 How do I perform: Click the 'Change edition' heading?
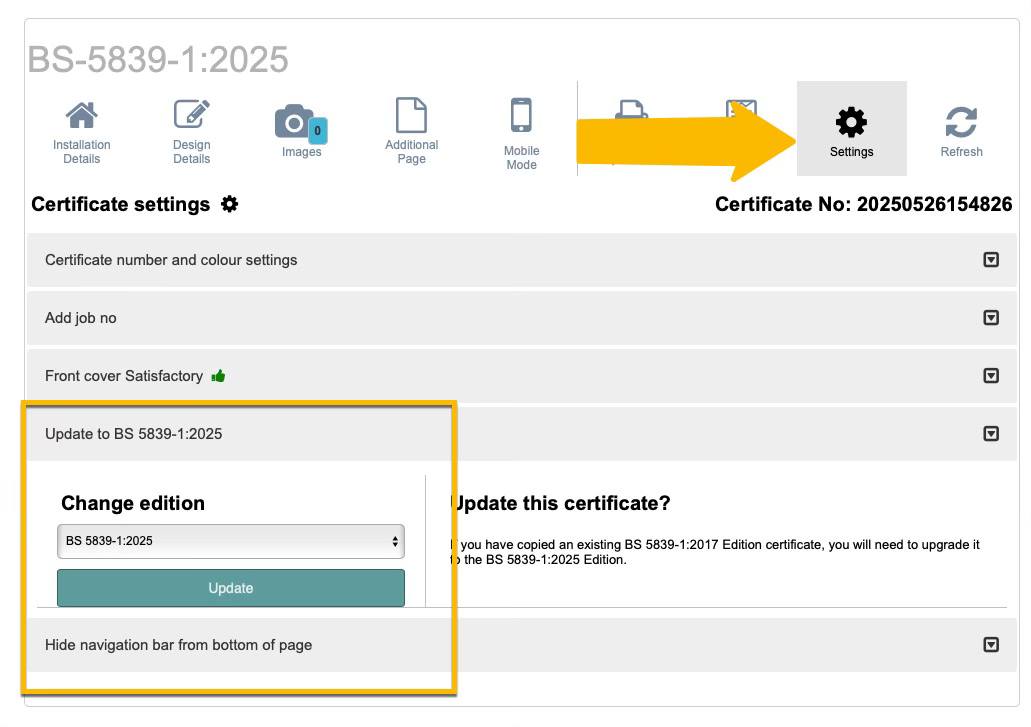pyautogui.click(x=133, y=503)
